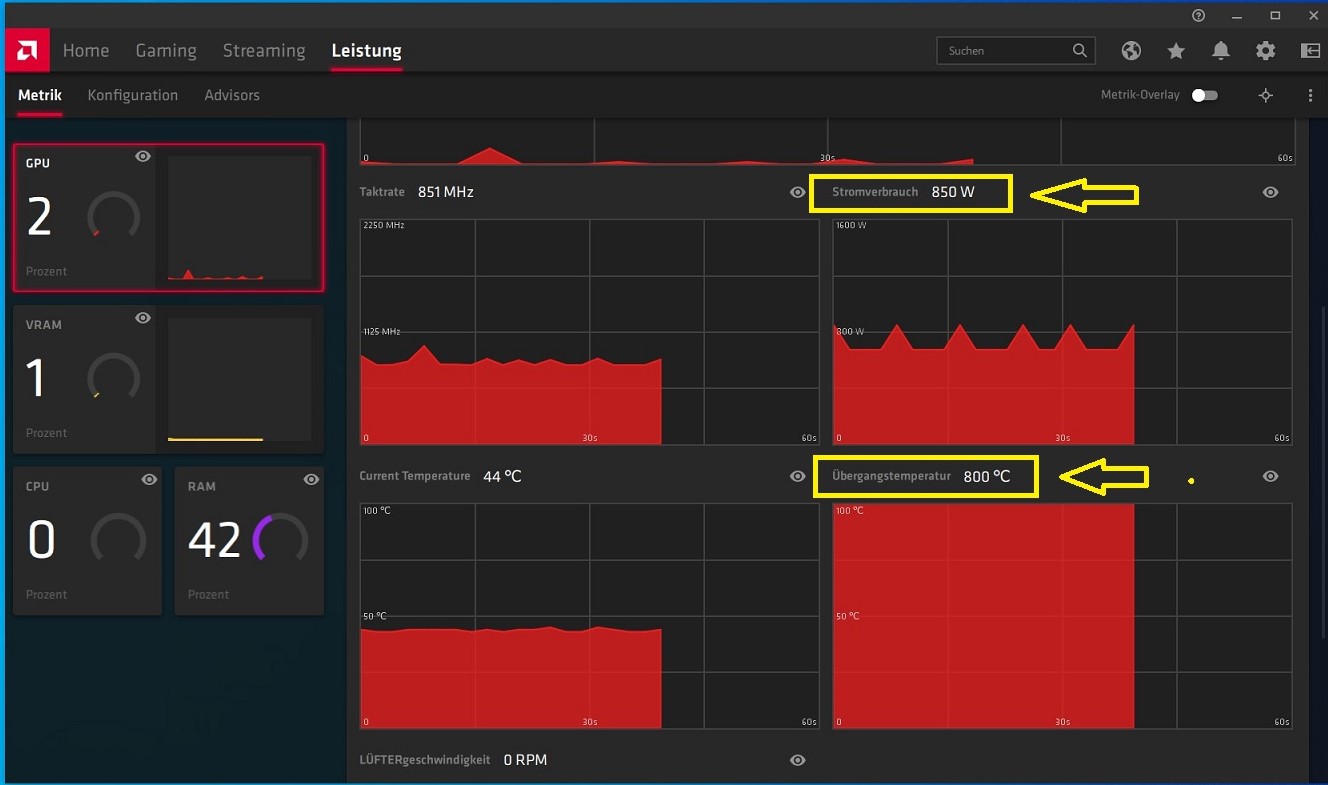Toggle the Taktrate graph eye icon
1328x785 pixels.
pos(797,192)
